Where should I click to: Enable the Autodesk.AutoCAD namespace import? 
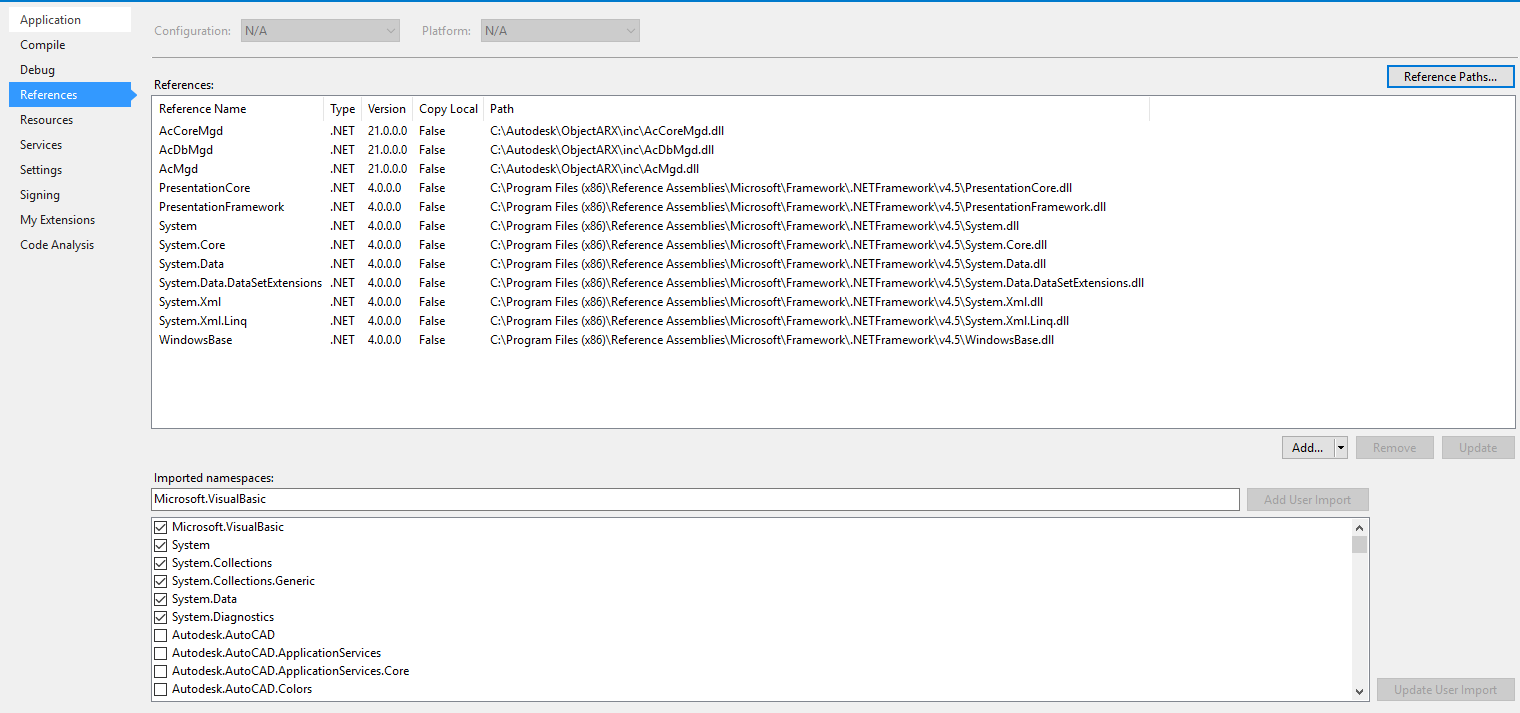161,634
